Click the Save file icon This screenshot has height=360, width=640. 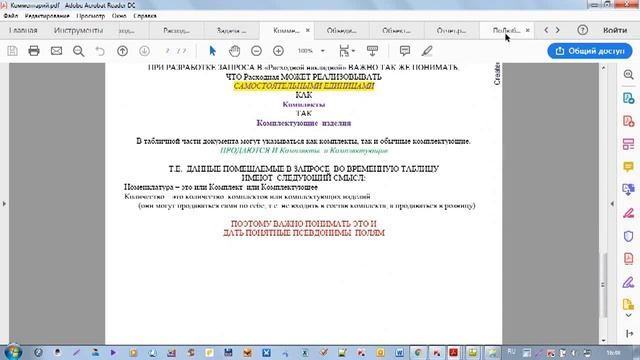click(x=12, y=51)
